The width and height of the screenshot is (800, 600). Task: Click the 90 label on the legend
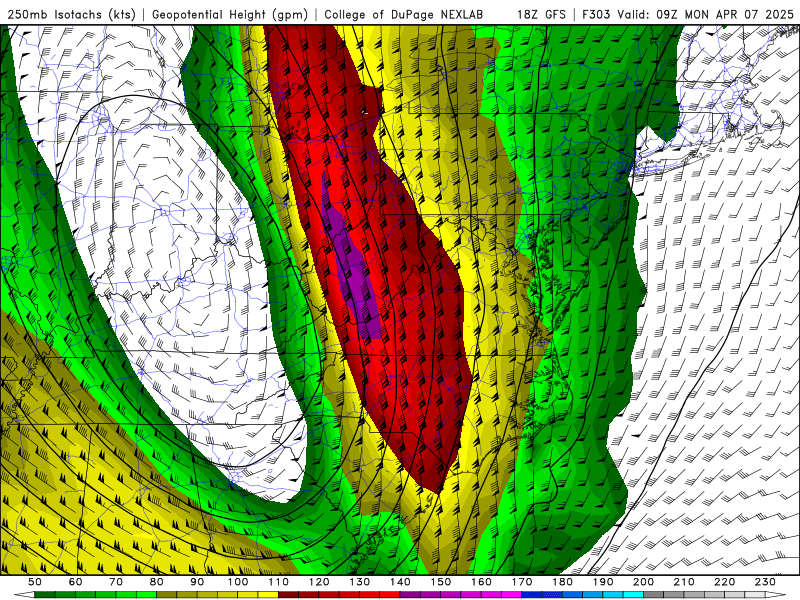click(x=197, y=582)
